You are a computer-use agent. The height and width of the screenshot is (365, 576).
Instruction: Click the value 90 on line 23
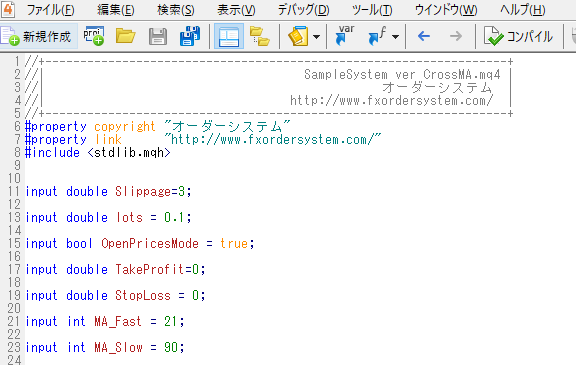[x=171, y=347]
